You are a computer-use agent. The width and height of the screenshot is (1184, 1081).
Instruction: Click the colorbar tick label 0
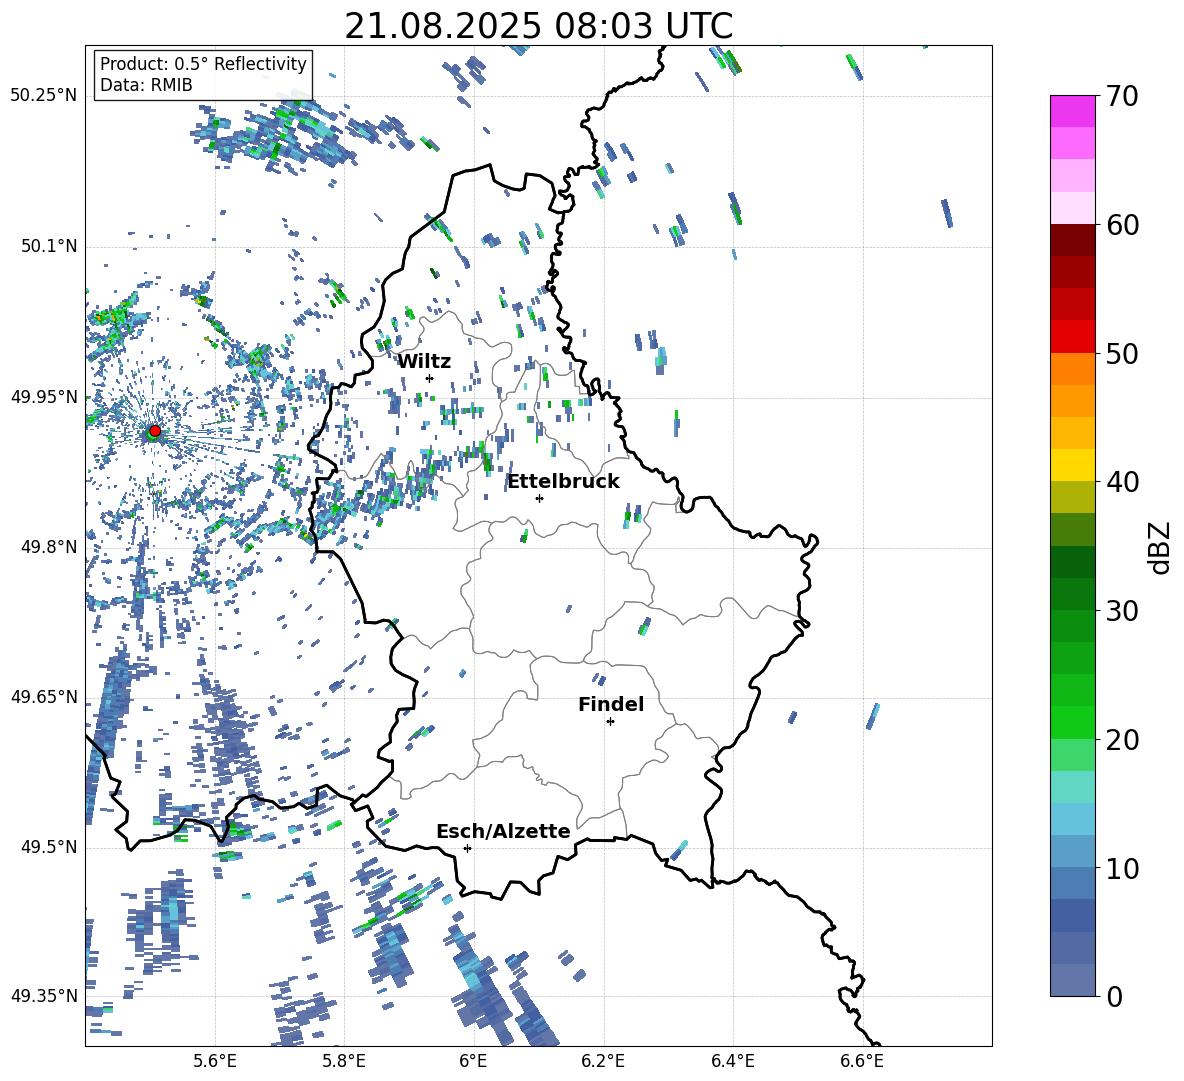click(x=1115, y=997)
